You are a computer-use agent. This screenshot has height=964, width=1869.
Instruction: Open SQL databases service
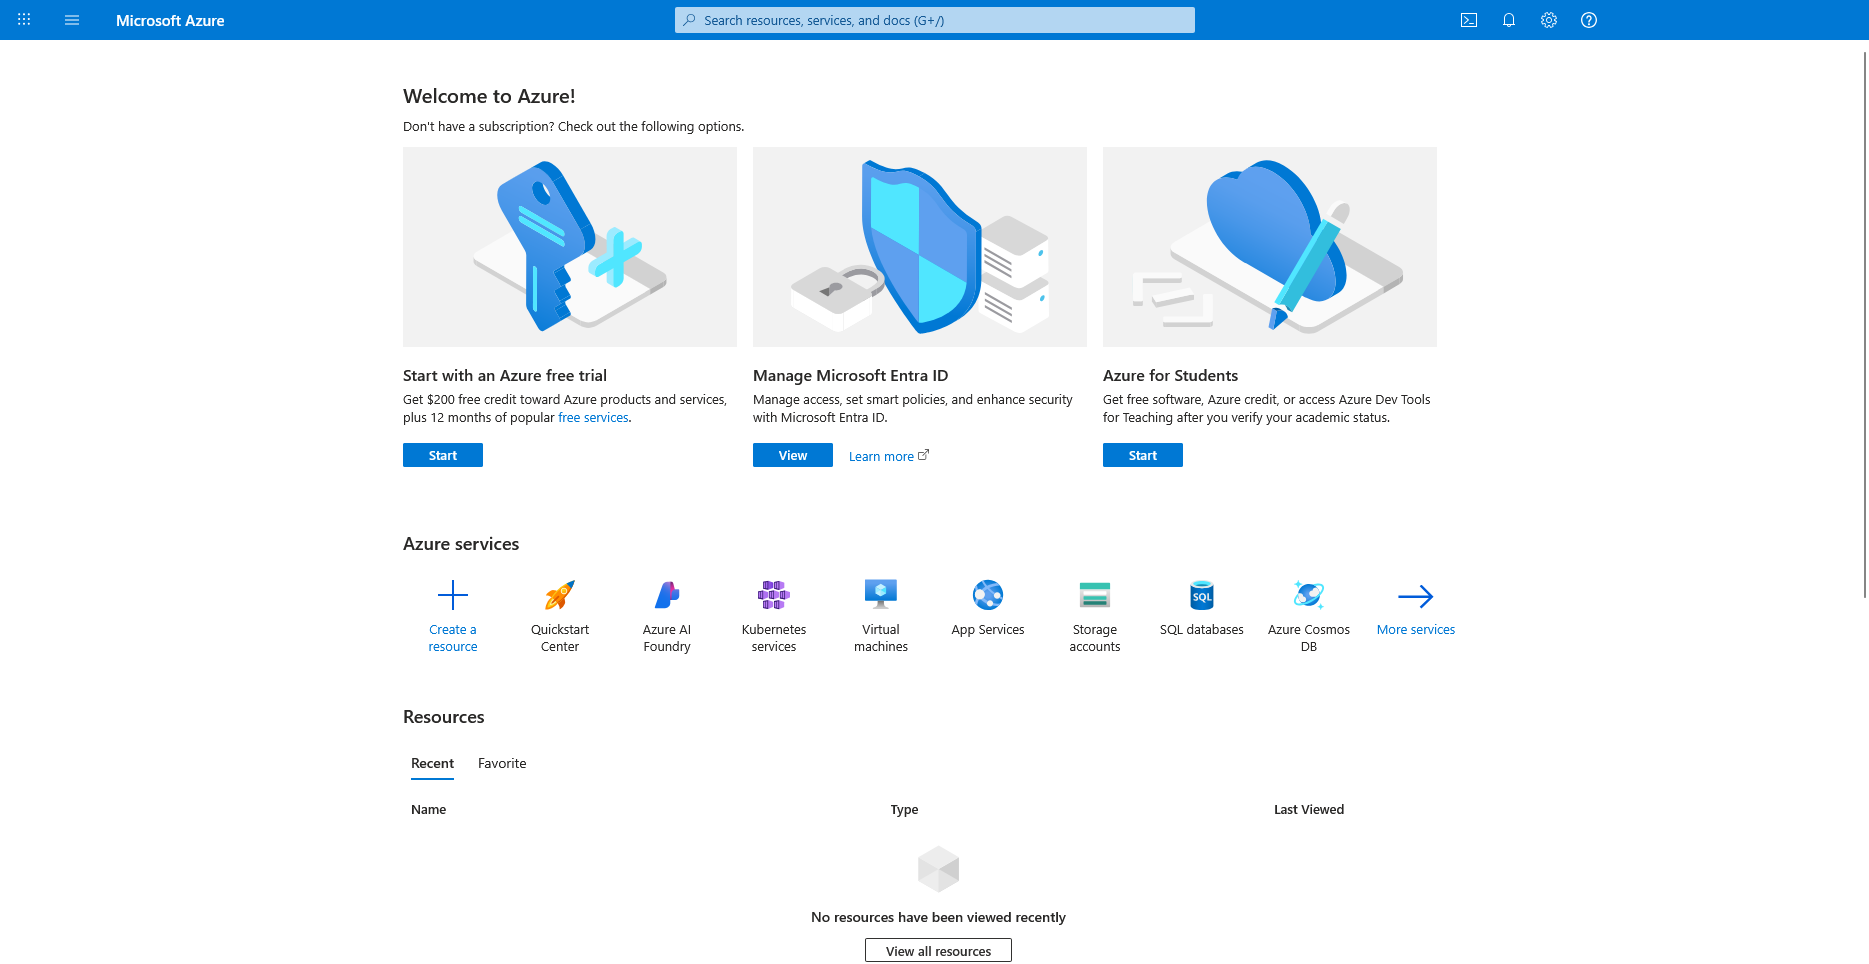pyautogui.click(x=1201, y=596)
